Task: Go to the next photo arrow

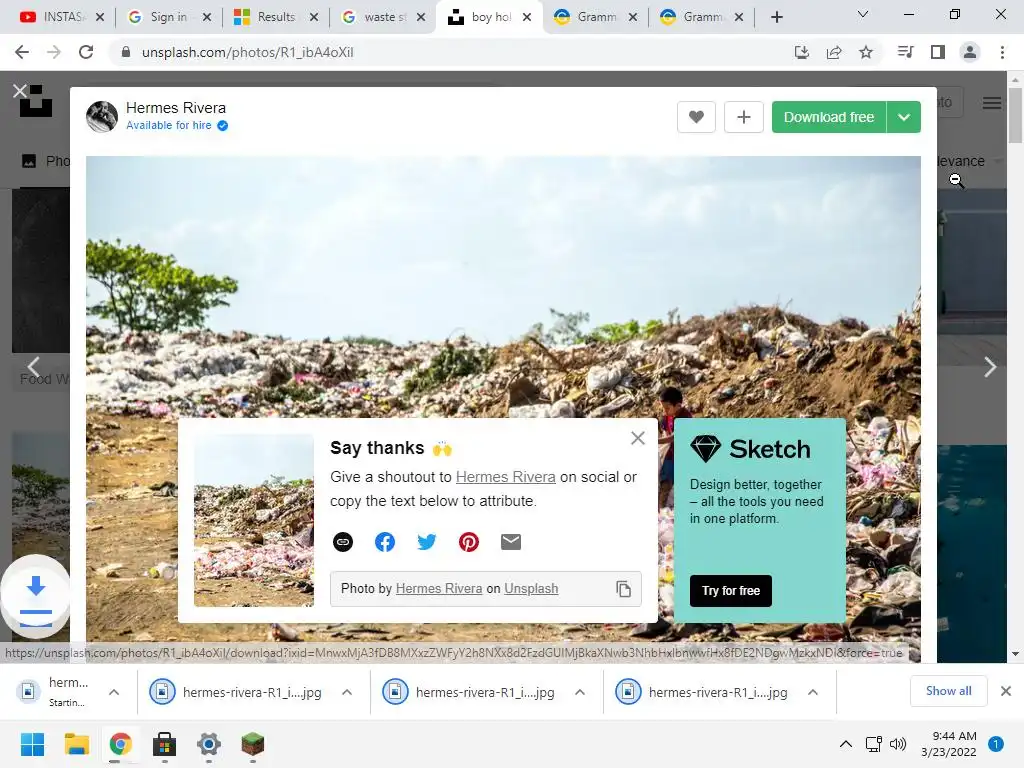Action: [990, 367]
